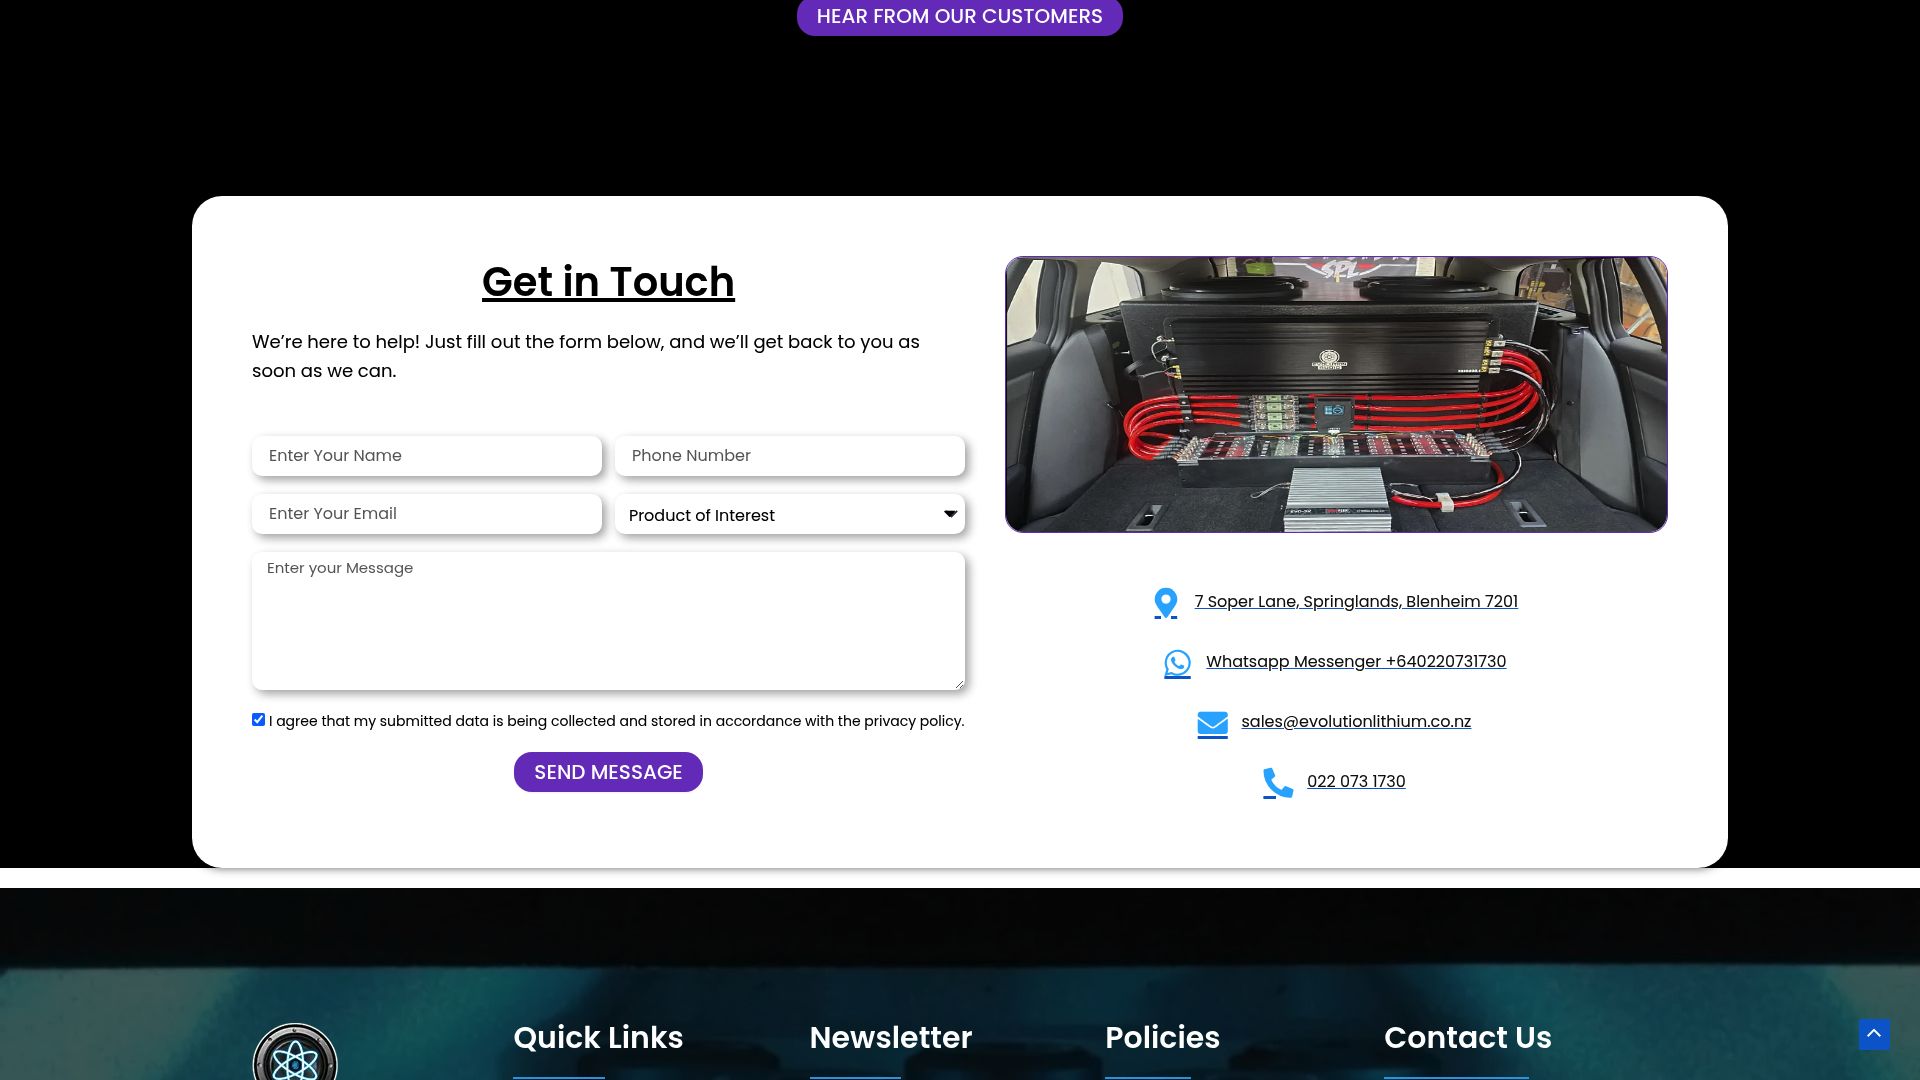Viewport: 1920px width, 1080px height.
Task: Click the blue phone handset icon
Action: click(x=1277, y=783)
